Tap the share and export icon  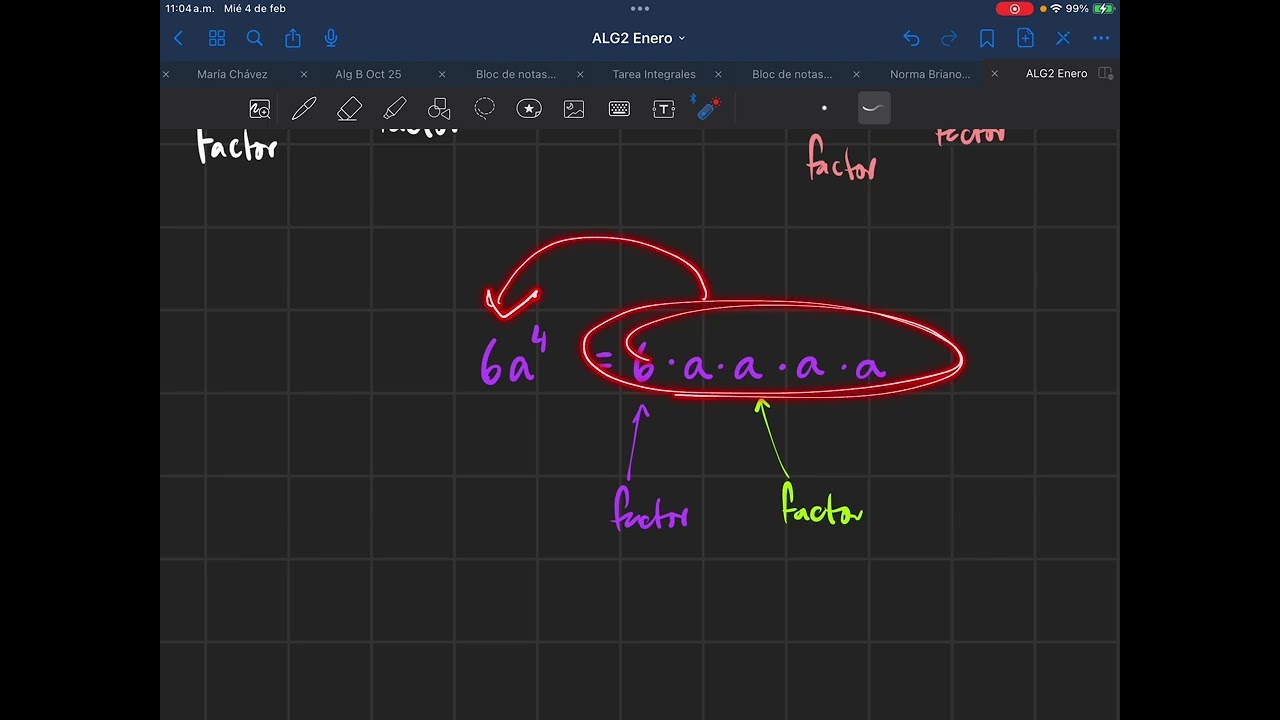tap(293, 38)
